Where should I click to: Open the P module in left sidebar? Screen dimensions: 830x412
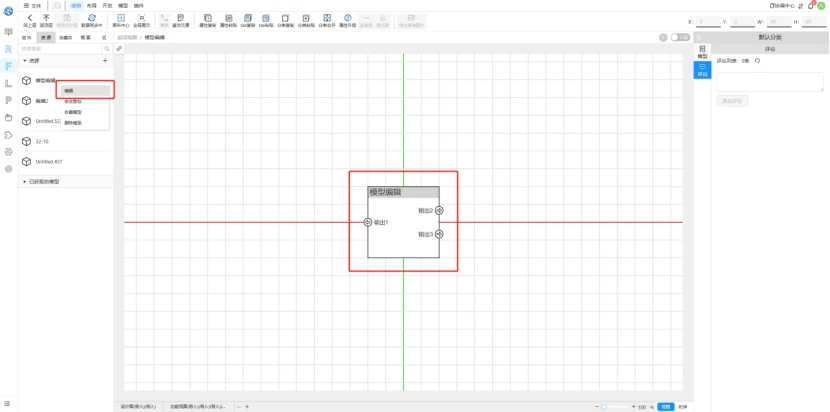(x=8, y=100)
